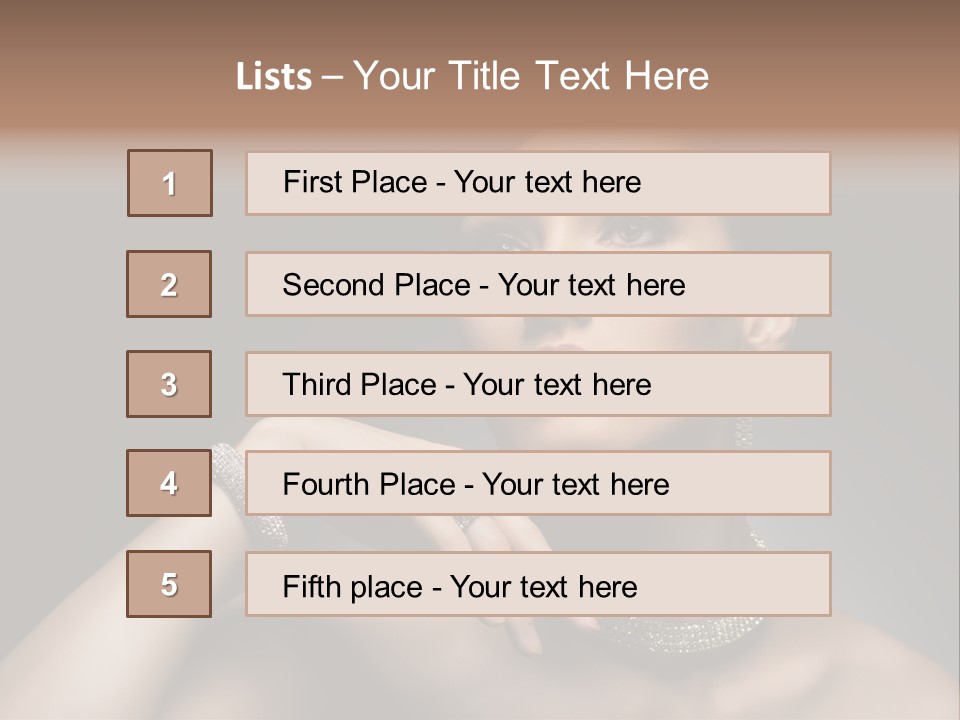Select the Fifth place text bar
Screen dimensions: 960x720
538,584
